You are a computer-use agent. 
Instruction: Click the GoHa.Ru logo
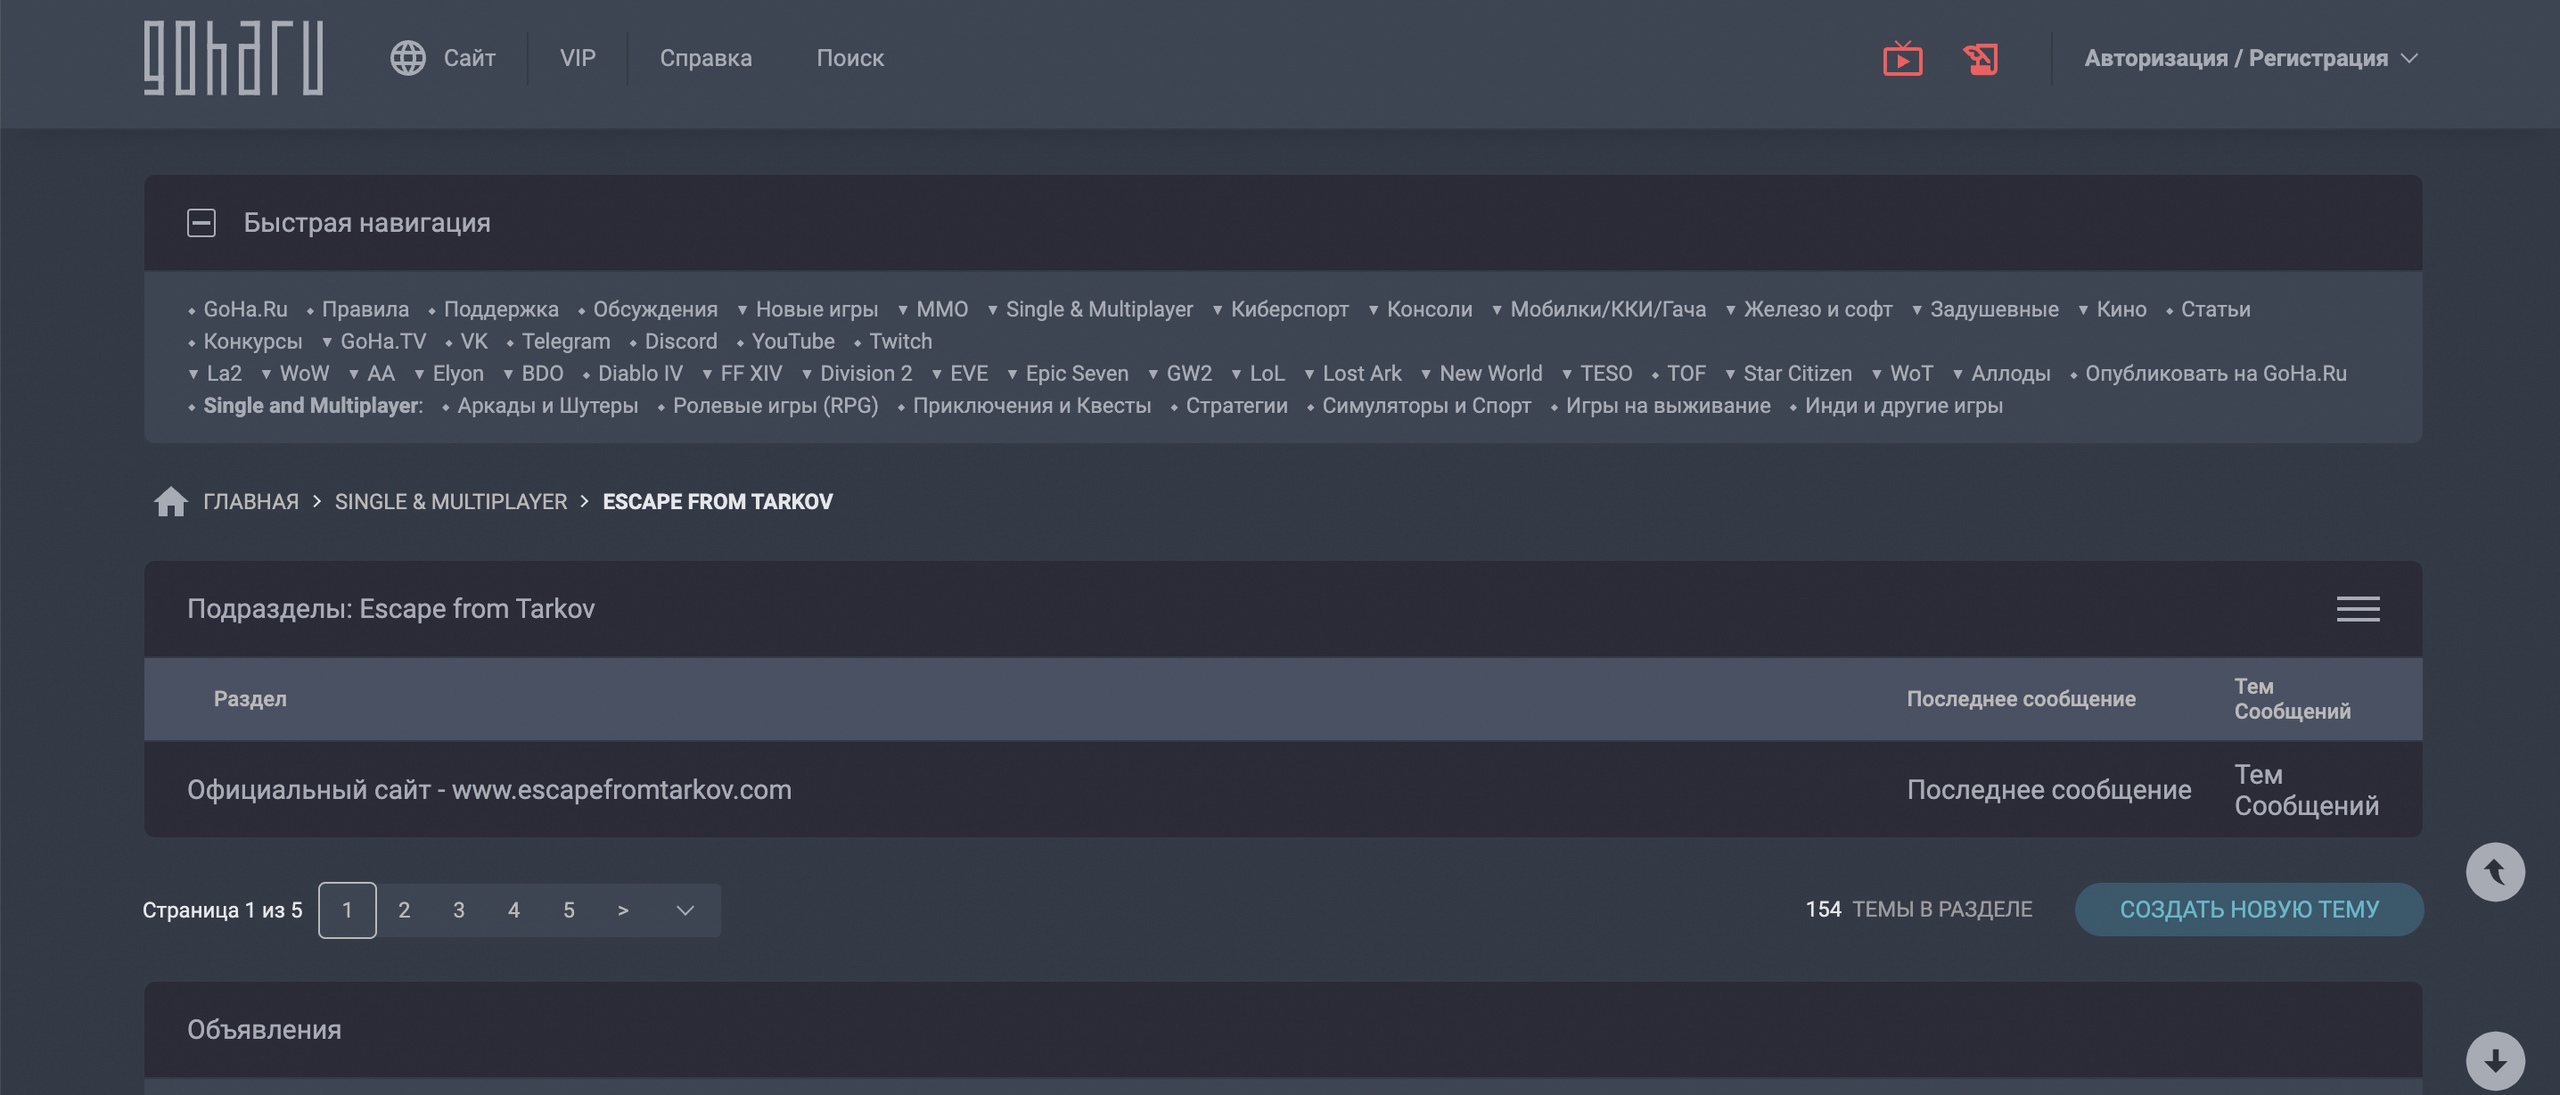click(x=233, y=58)
